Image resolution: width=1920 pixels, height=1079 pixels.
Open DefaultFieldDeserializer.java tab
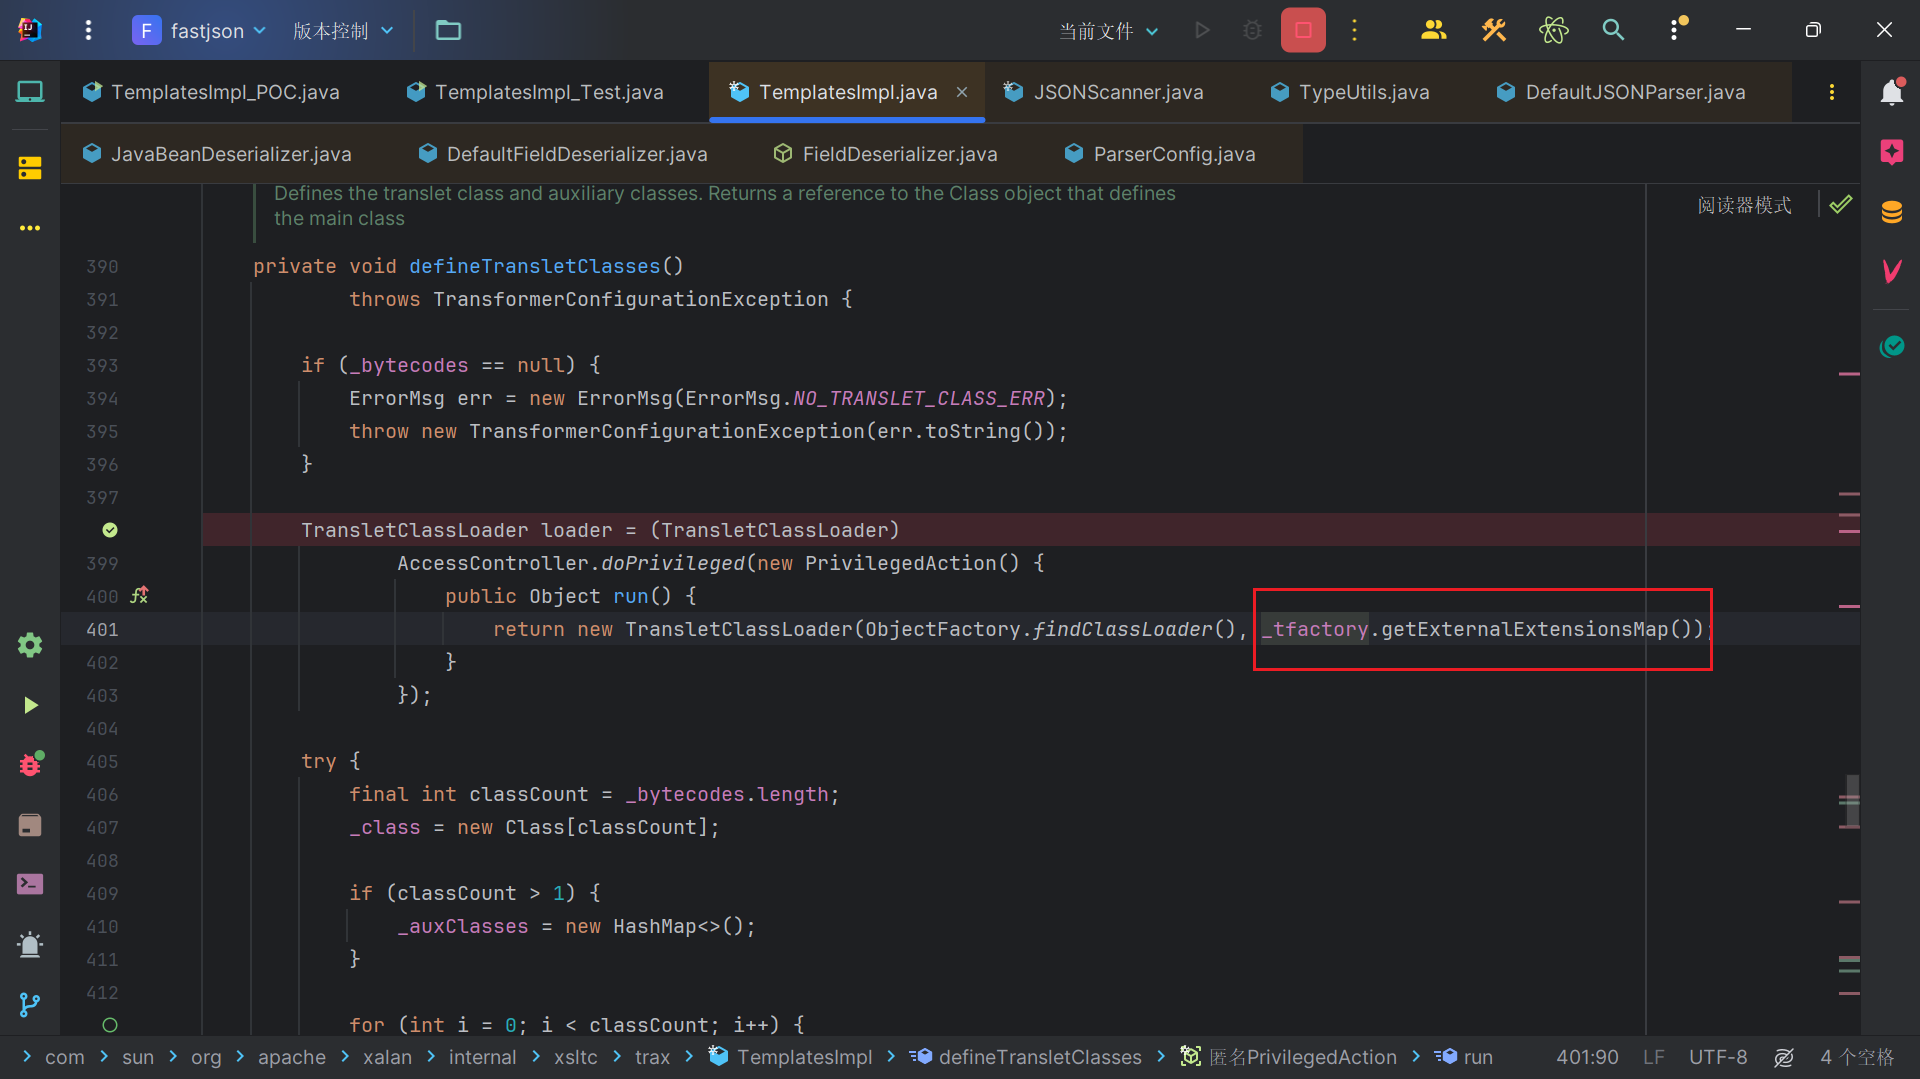563,154
